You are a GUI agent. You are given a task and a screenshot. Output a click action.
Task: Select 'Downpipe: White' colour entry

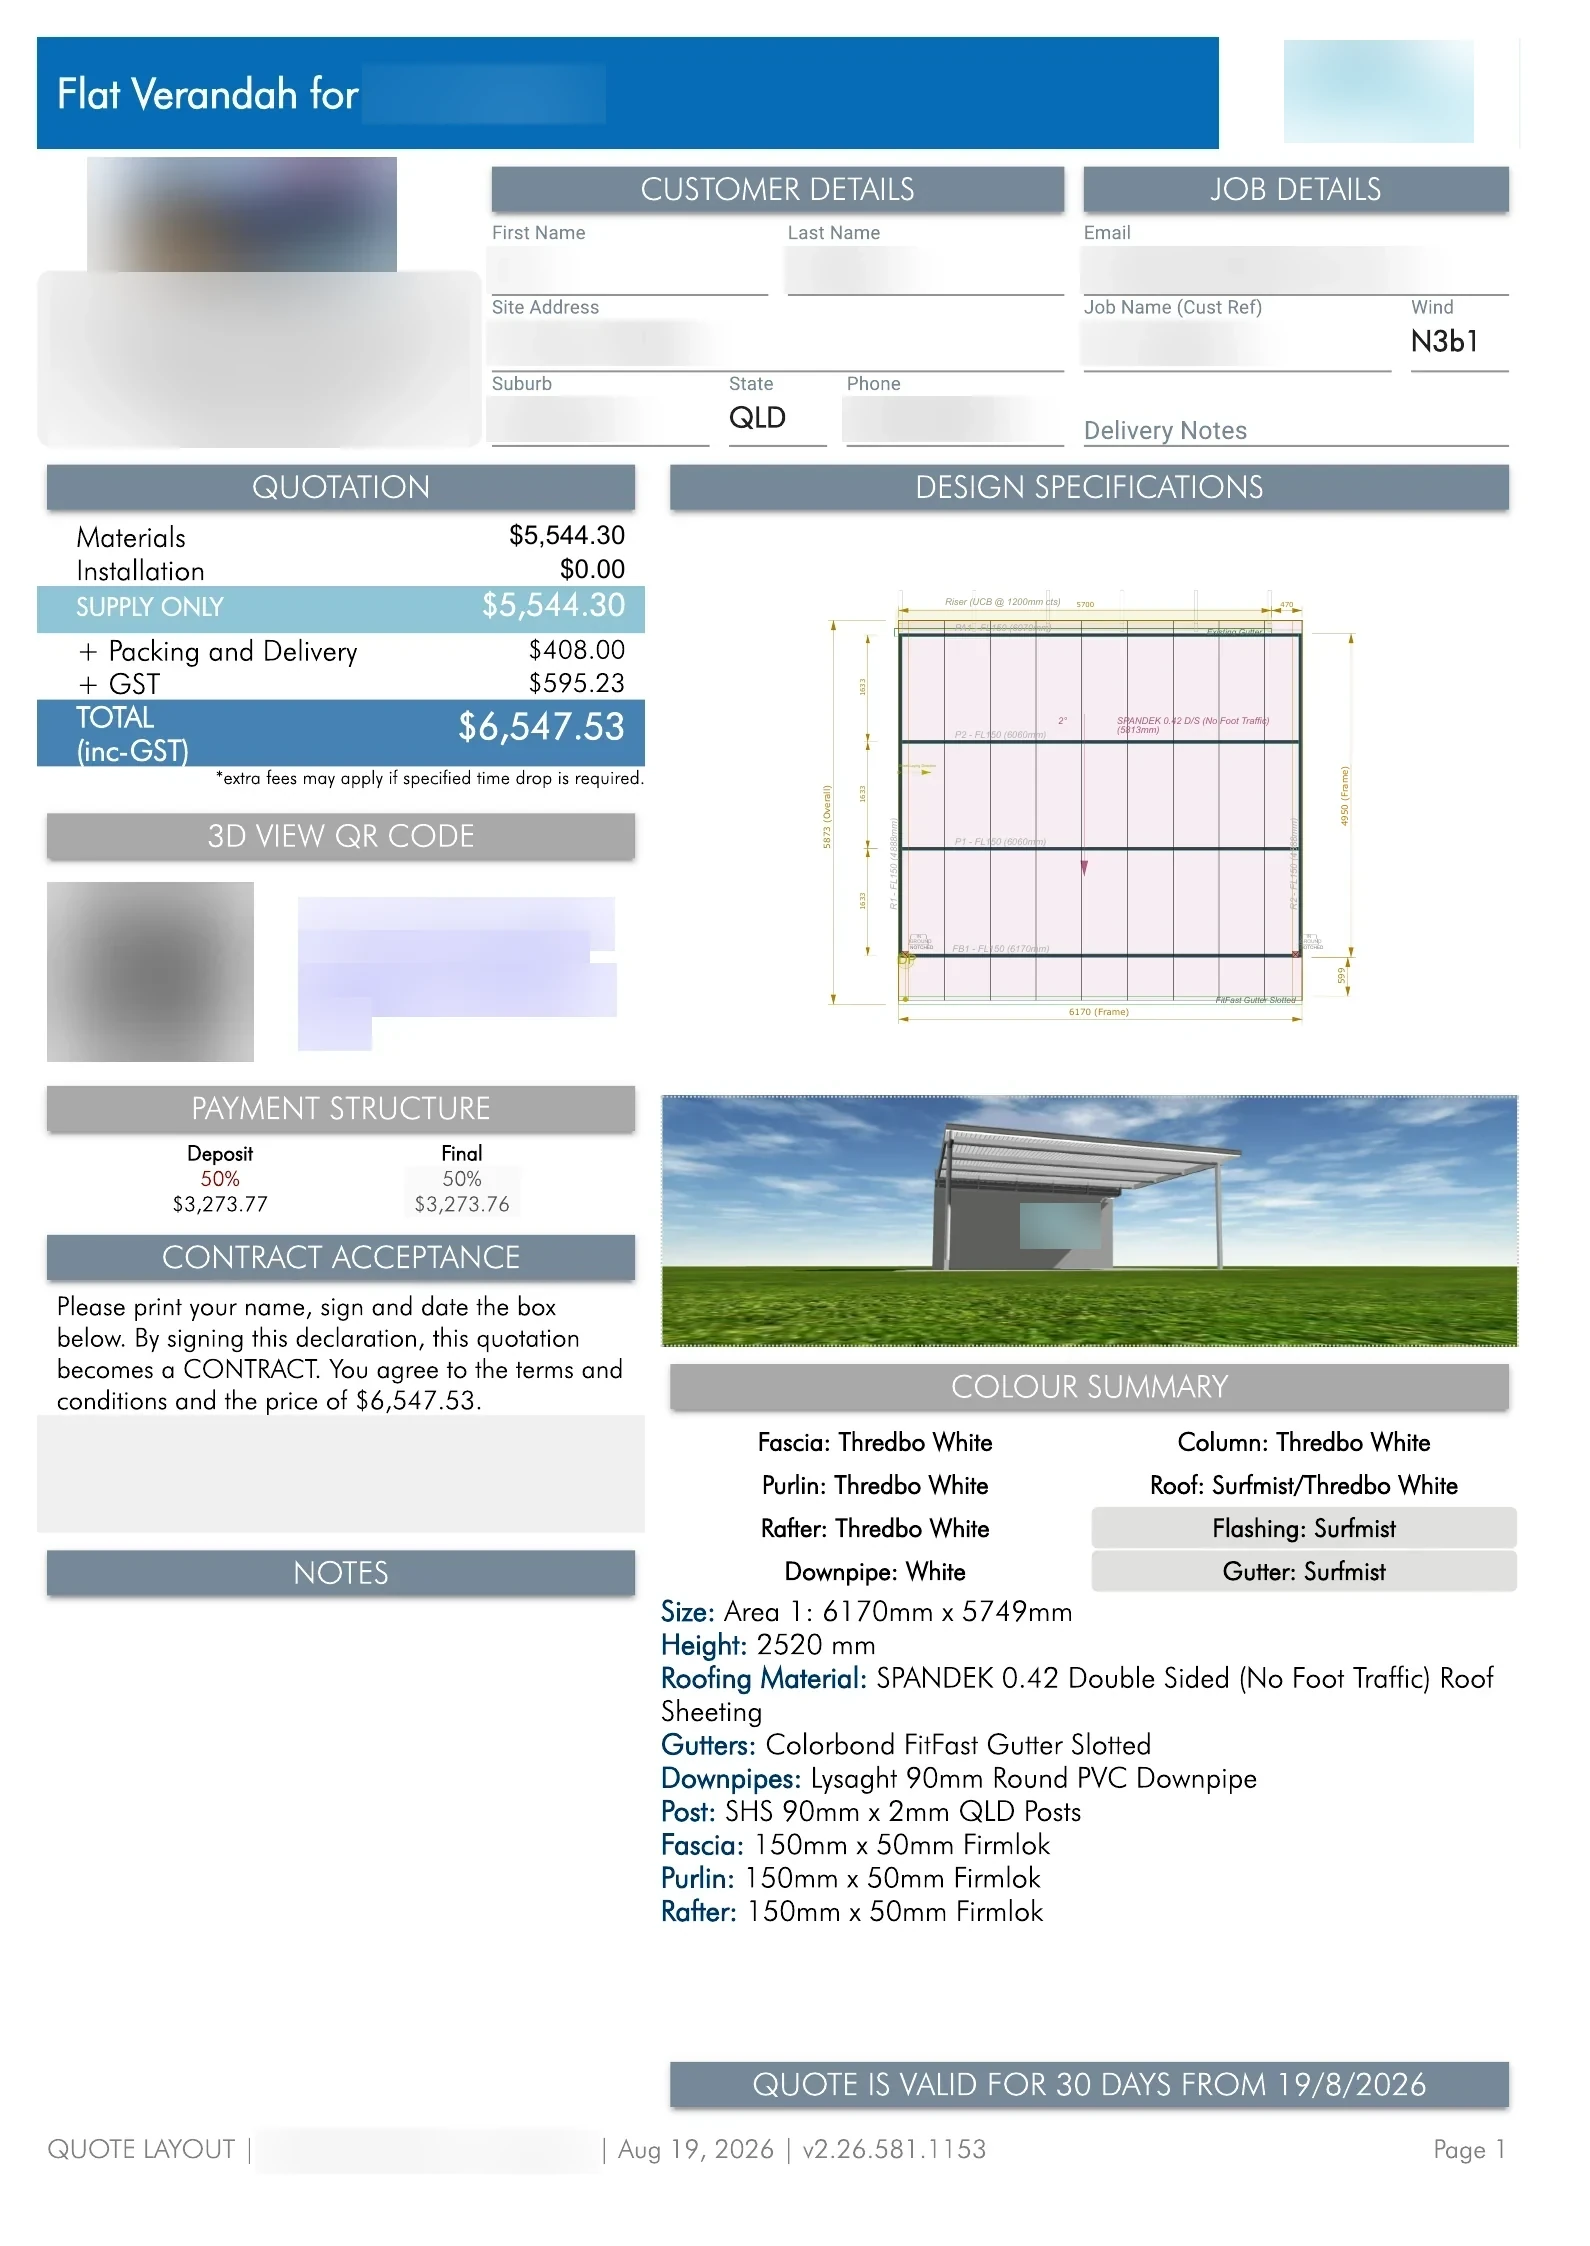coord(875,1571)
